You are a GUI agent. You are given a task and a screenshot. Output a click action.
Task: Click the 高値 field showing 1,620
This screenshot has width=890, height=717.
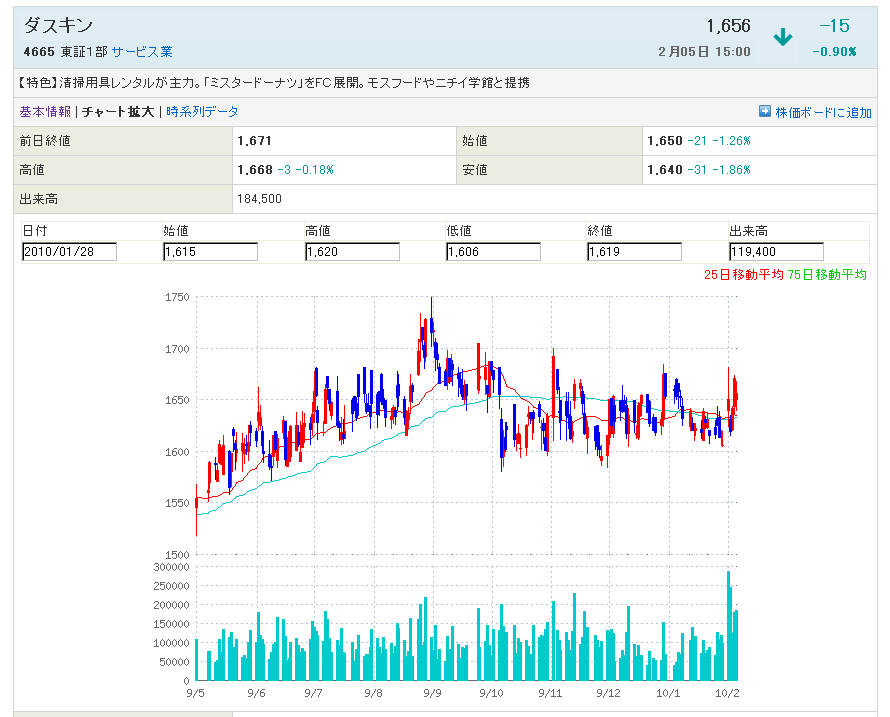tap(352, 252)
